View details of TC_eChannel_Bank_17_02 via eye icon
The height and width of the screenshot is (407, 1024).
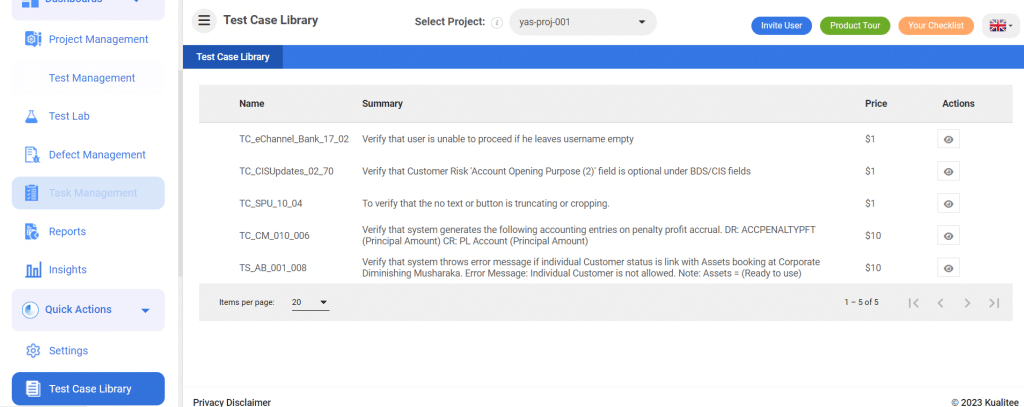(948, 139)
